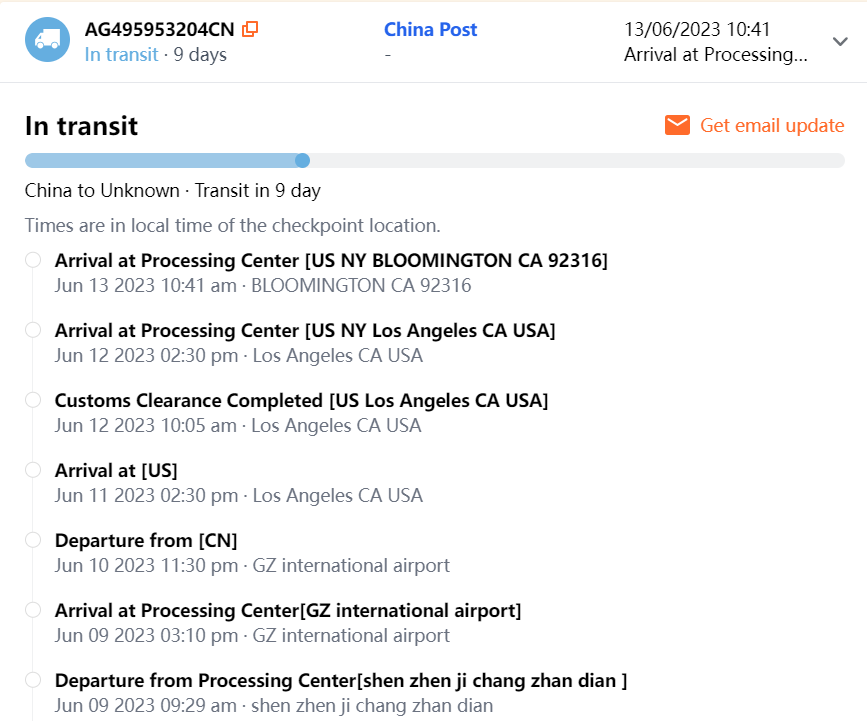Click the Customs Clearance Completed checkpoint marker
Viewport: 867px width, 721px height.
(33, 400)
